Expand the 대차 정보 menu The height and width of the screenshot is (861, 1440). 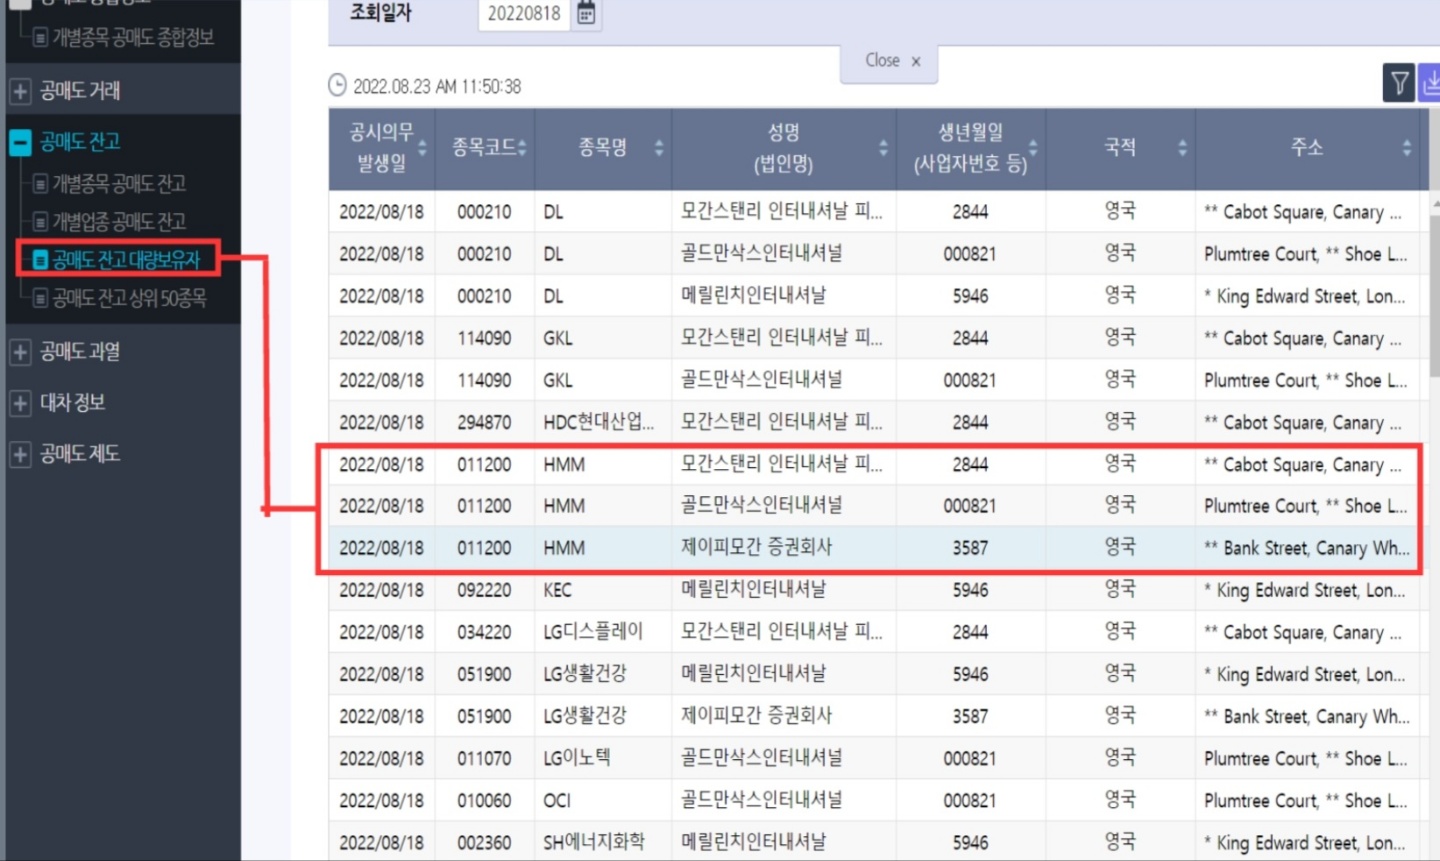pos(20,403)
